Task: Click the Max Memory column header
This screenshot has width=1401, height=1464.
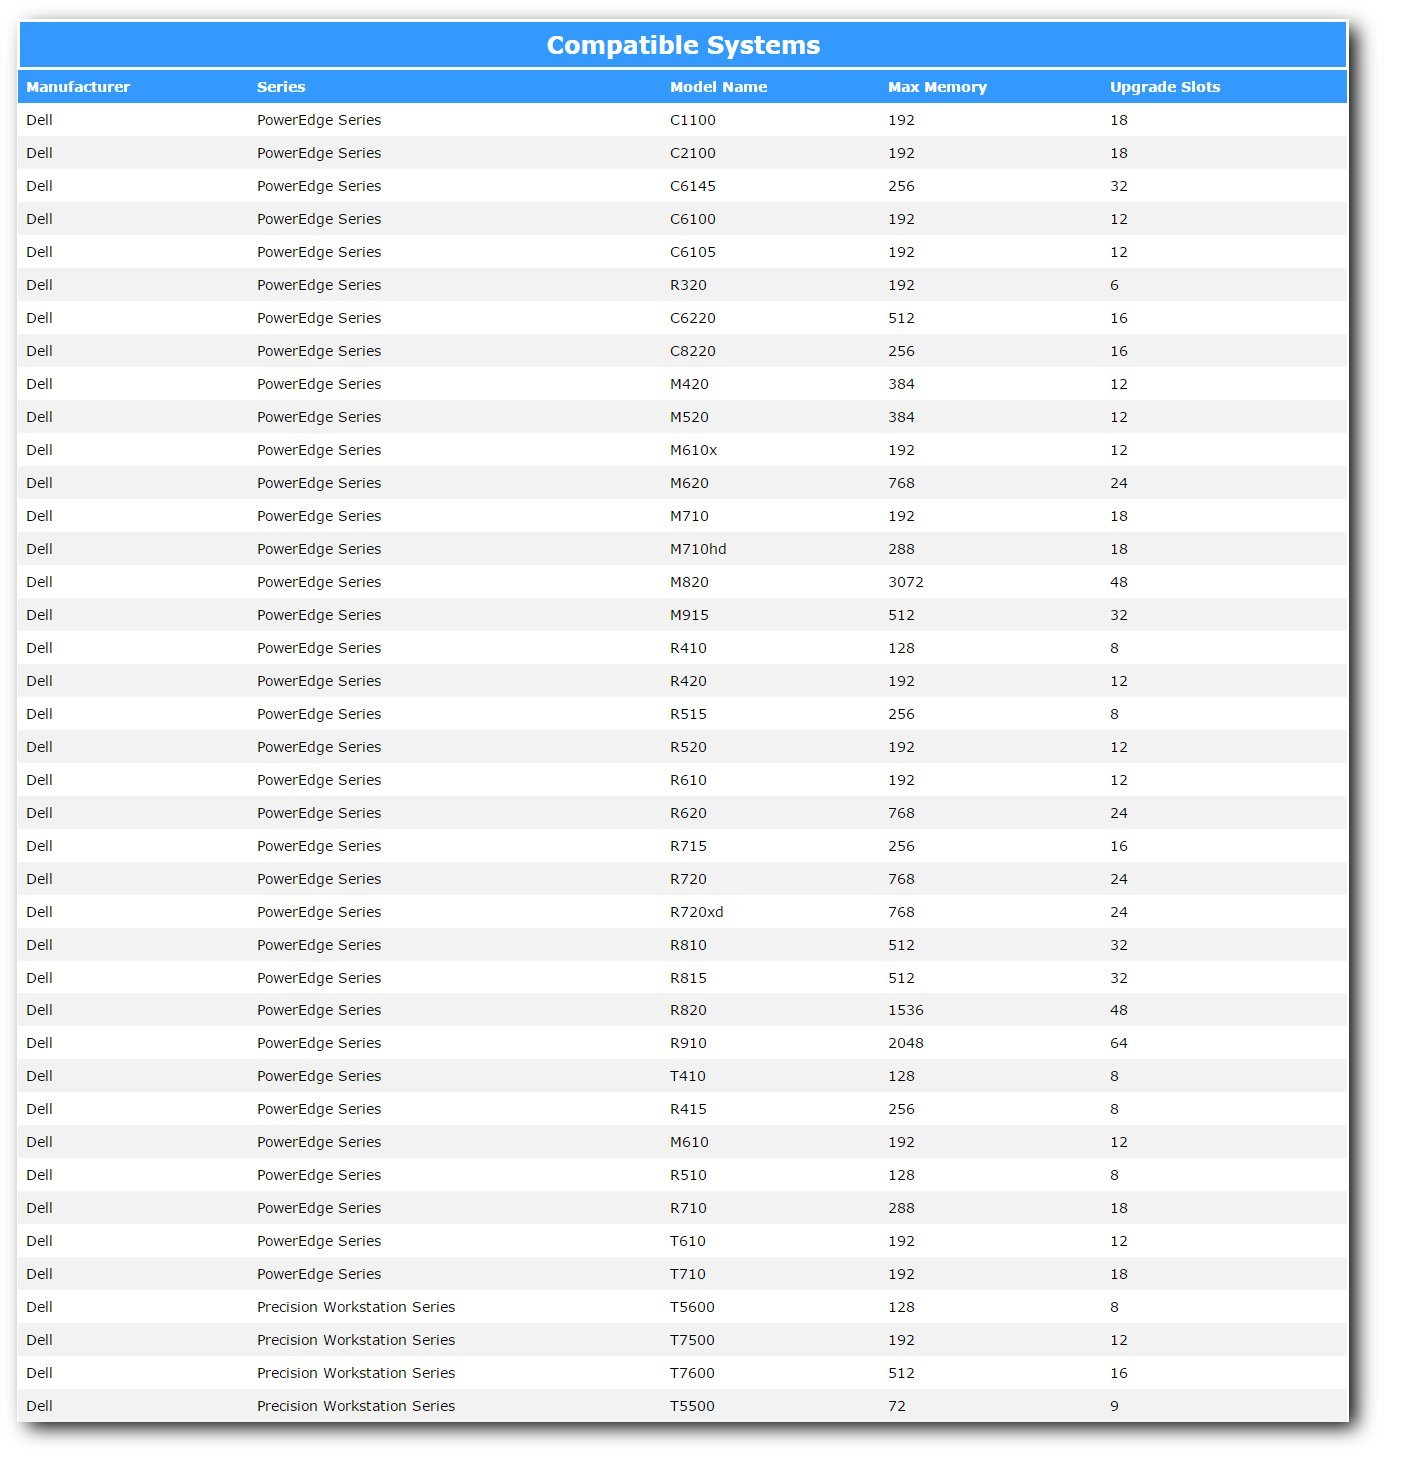Action: [x=937, y=87]
